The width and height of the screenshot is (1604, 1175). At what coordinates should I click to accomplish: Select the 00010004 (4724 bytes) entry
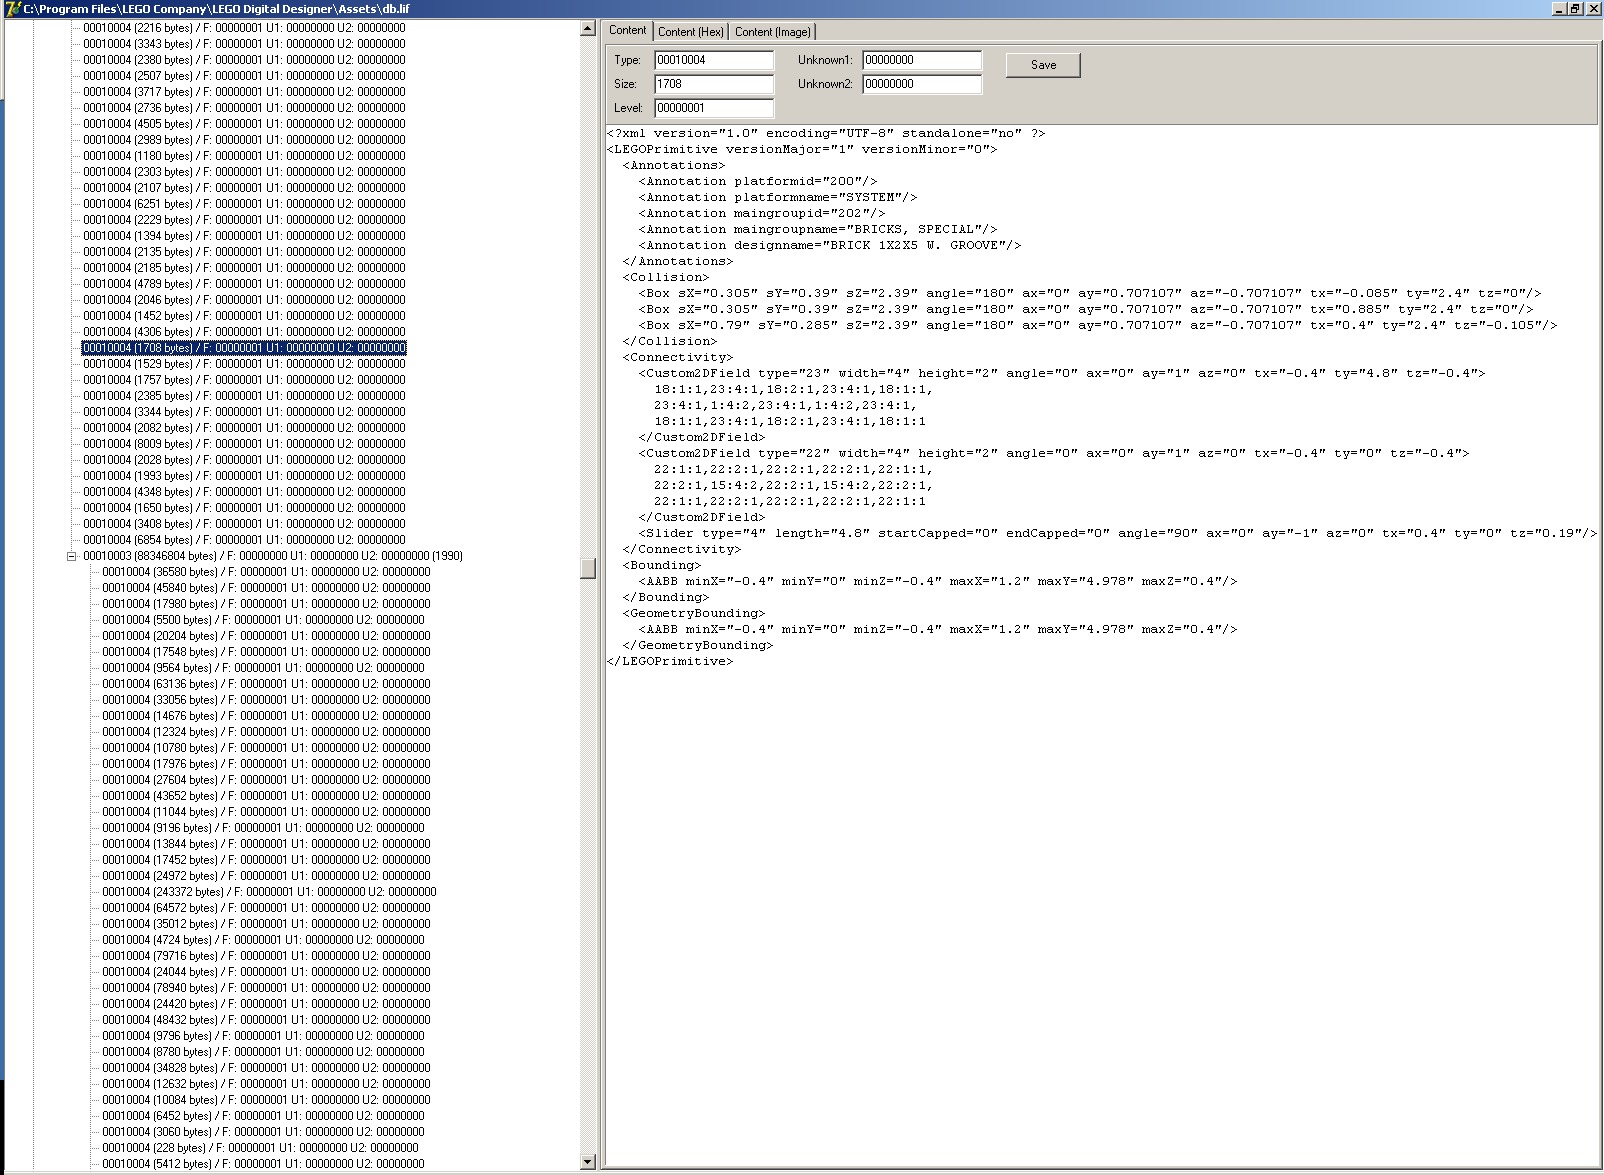coord(263,940)
